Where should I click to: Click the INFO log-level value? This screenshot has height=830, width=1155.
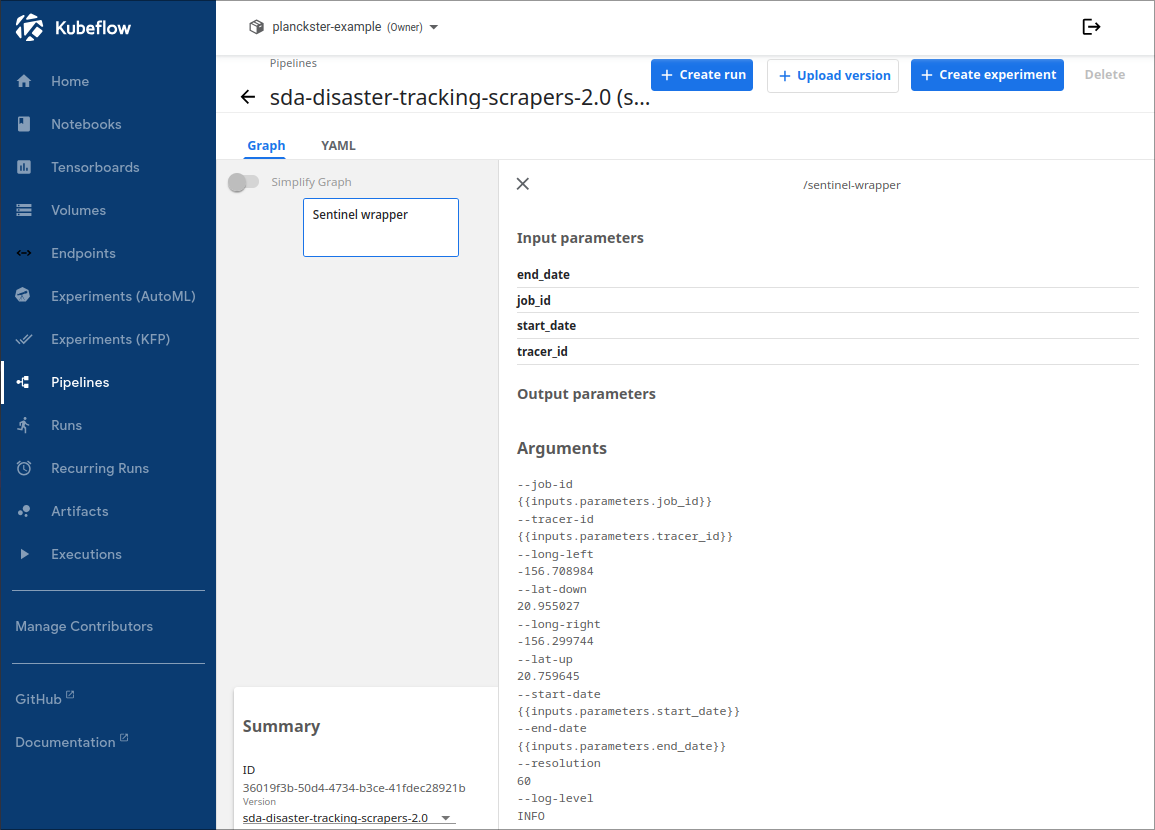531,816
